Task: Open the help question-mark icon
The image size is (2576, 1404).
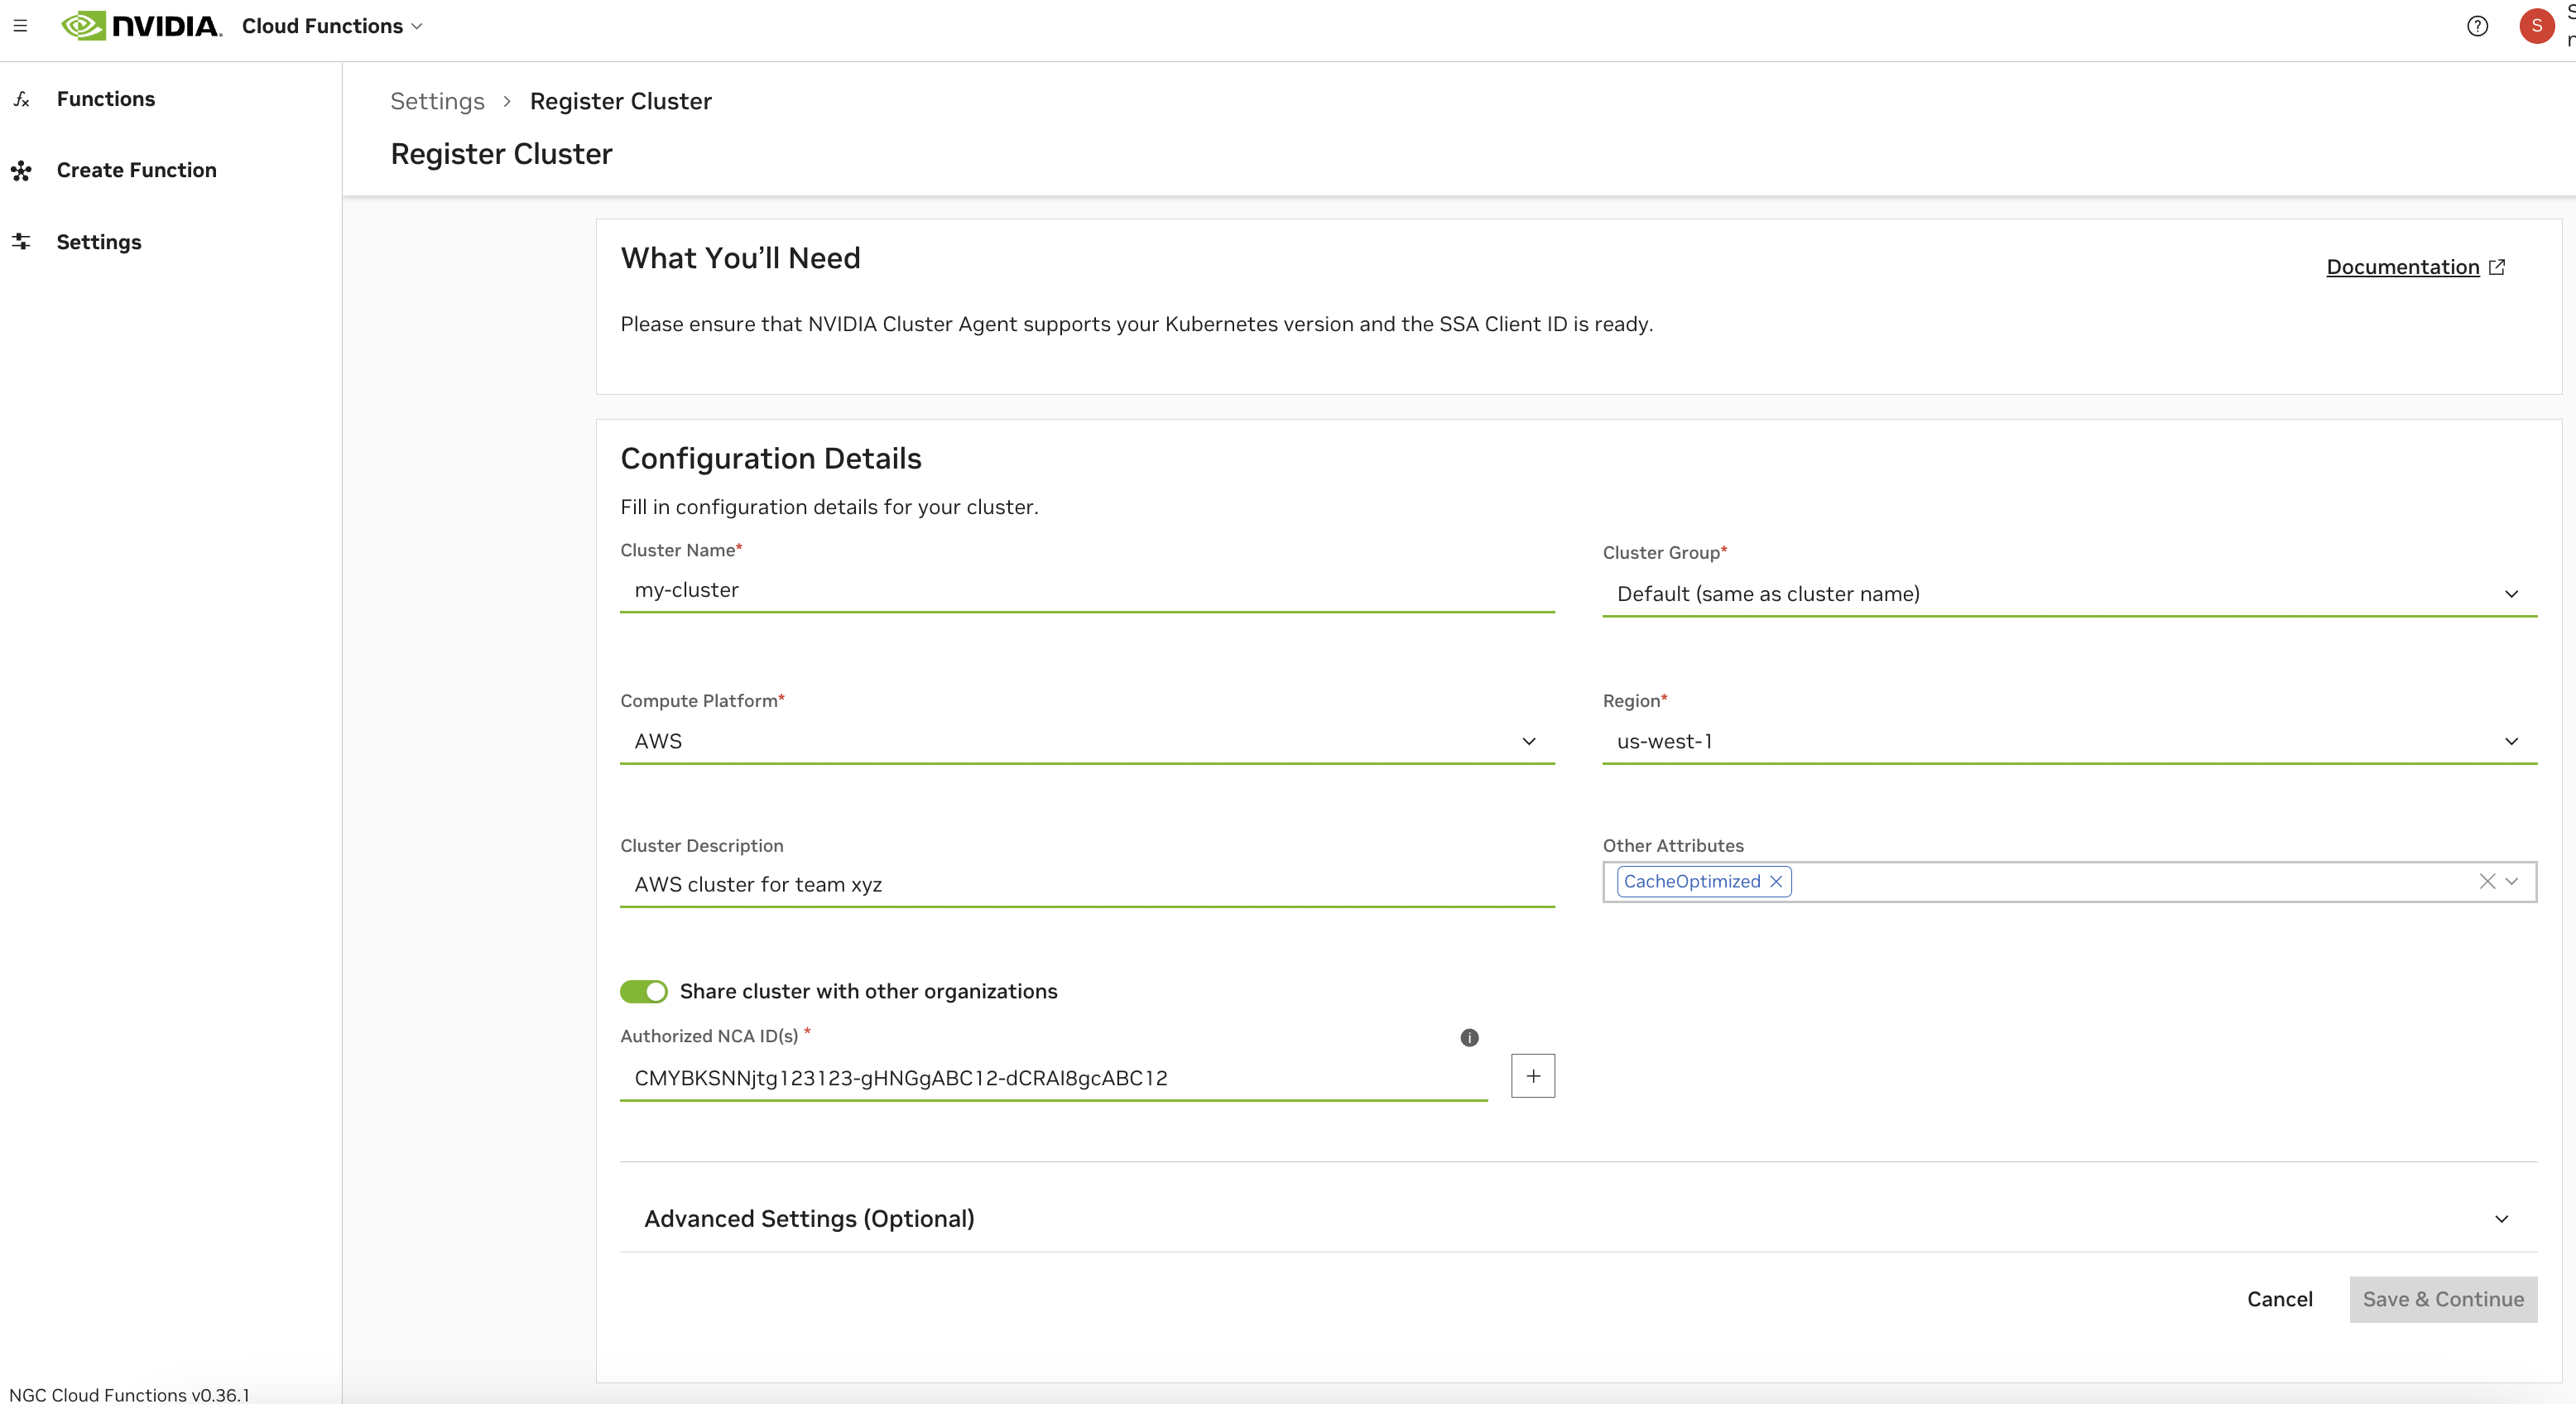Action: (x=2477, y=26)
